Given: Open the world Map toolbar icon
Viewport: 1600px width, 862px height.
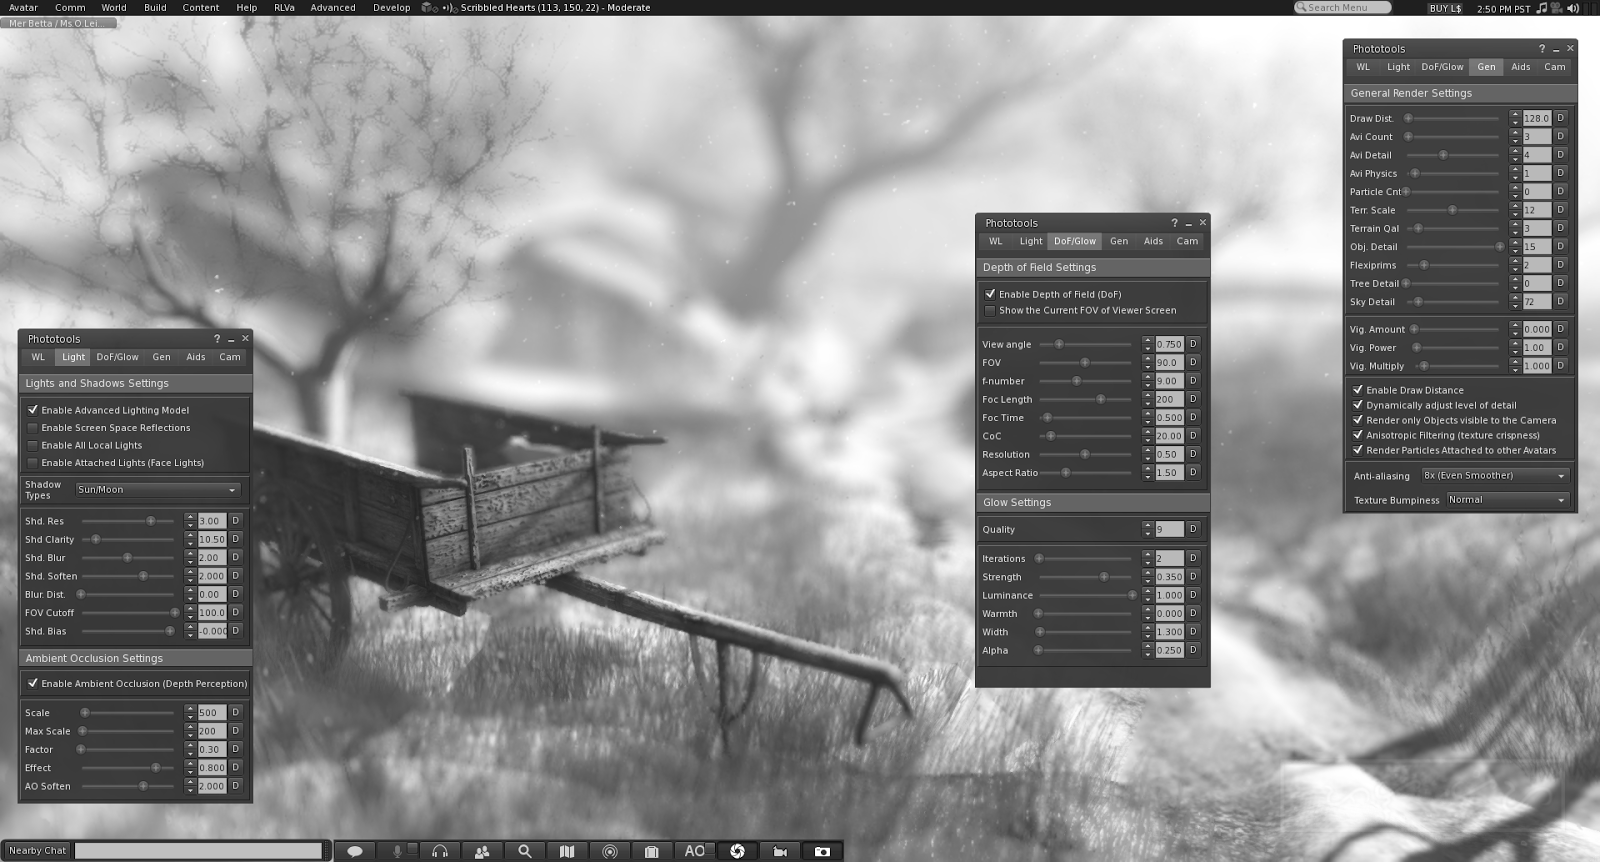Looking at the screenshot, I should point(567,851).
